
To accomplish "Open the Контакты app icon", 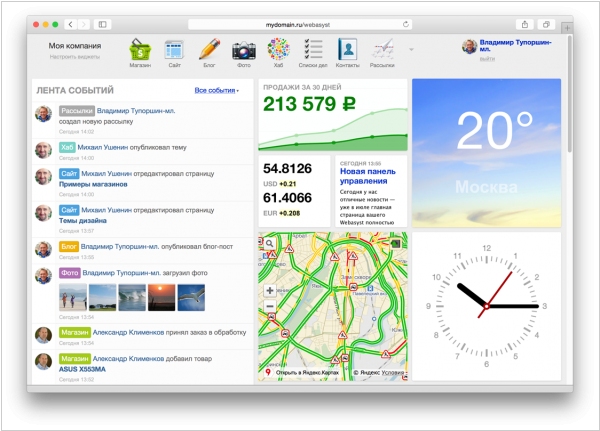I will click(347, 50).
